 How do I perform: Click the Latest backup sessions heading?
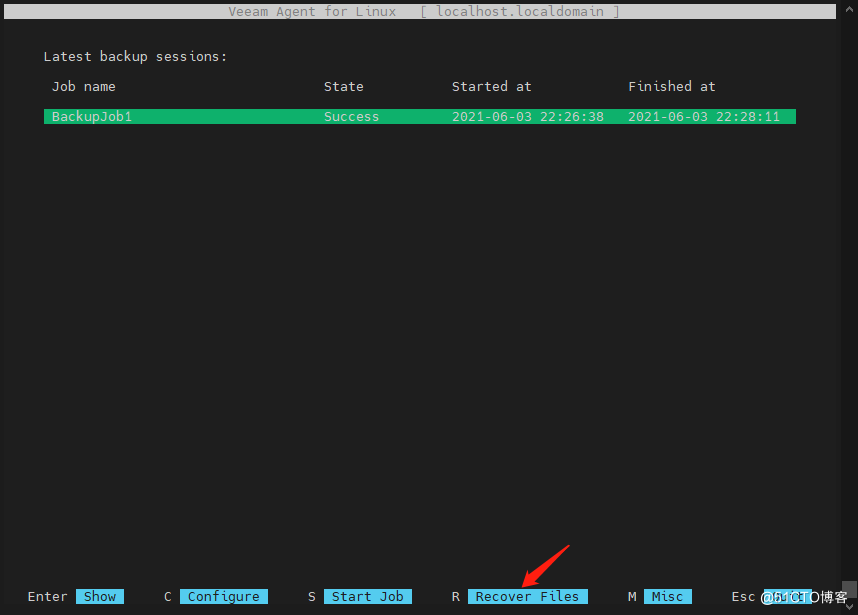(135, 56)
